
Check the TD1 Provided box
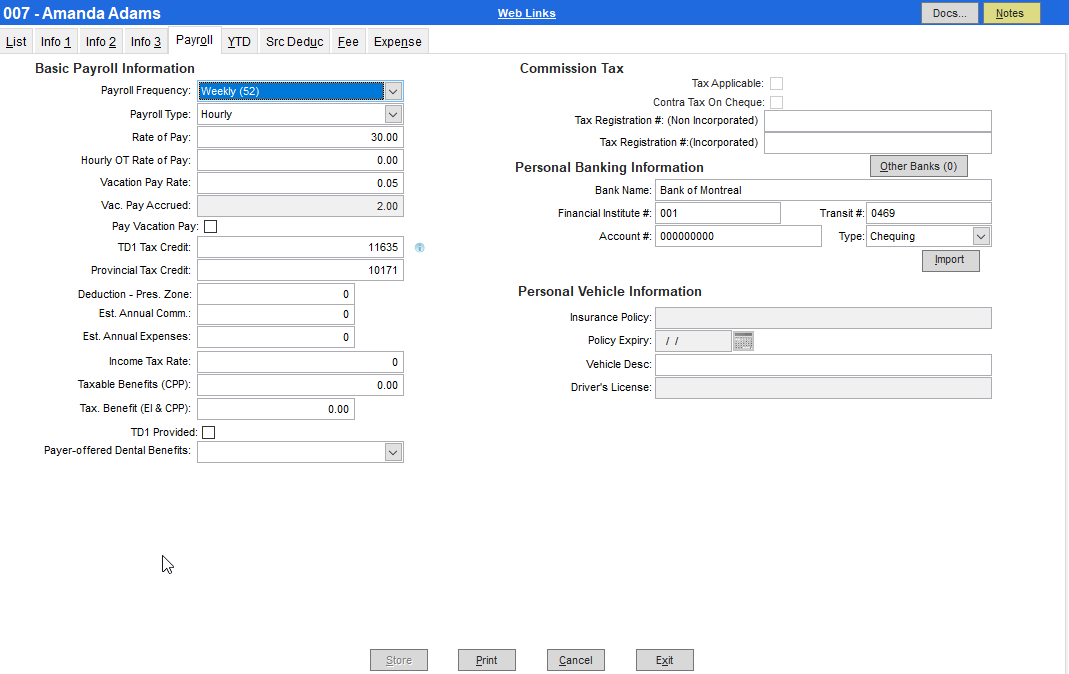(x=208, y=432)
